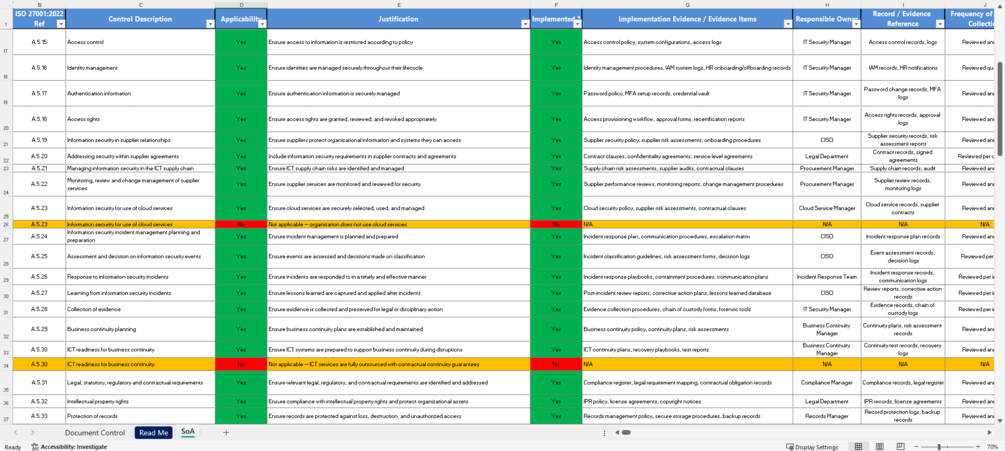This screenshot has width=1005, height=451.
Task: Open Accessibility: Investigate in status bar
Action: (69, 447)
